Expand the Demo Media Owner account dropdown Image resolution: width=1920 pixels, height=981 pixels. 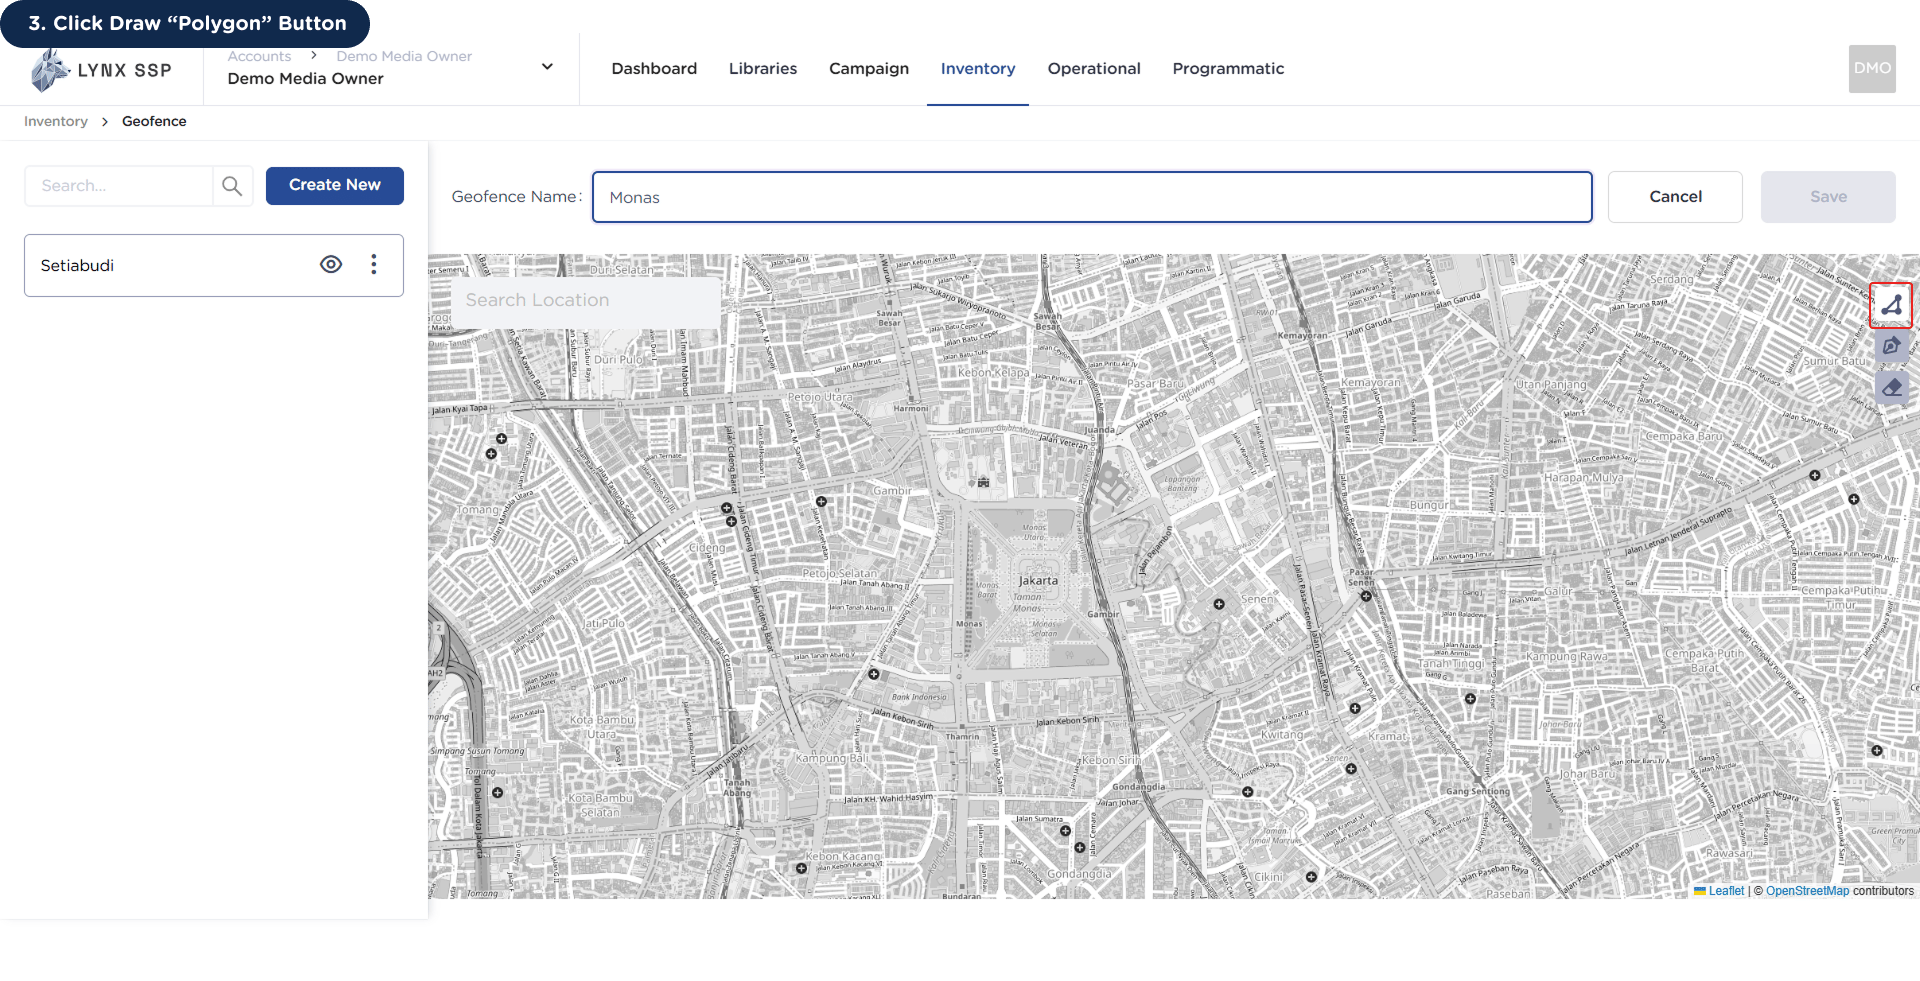coord(547,67)
